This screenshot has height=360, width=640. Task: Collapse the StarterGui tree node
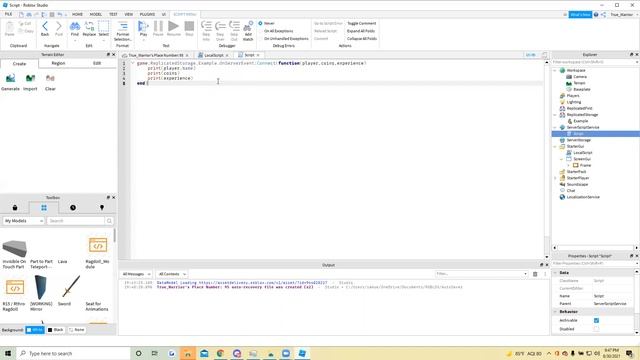point(555,146)
